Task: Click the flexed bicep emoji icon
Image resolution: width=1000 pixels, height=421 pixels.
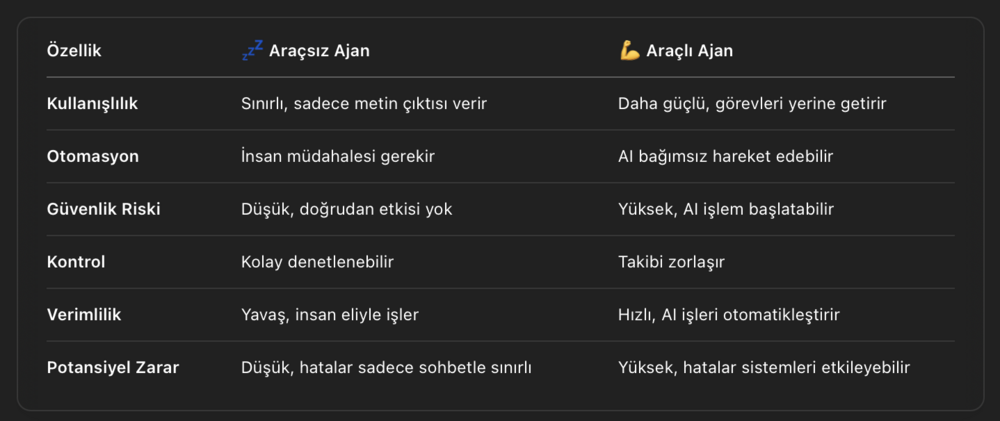Action: (x=629, y=51)
